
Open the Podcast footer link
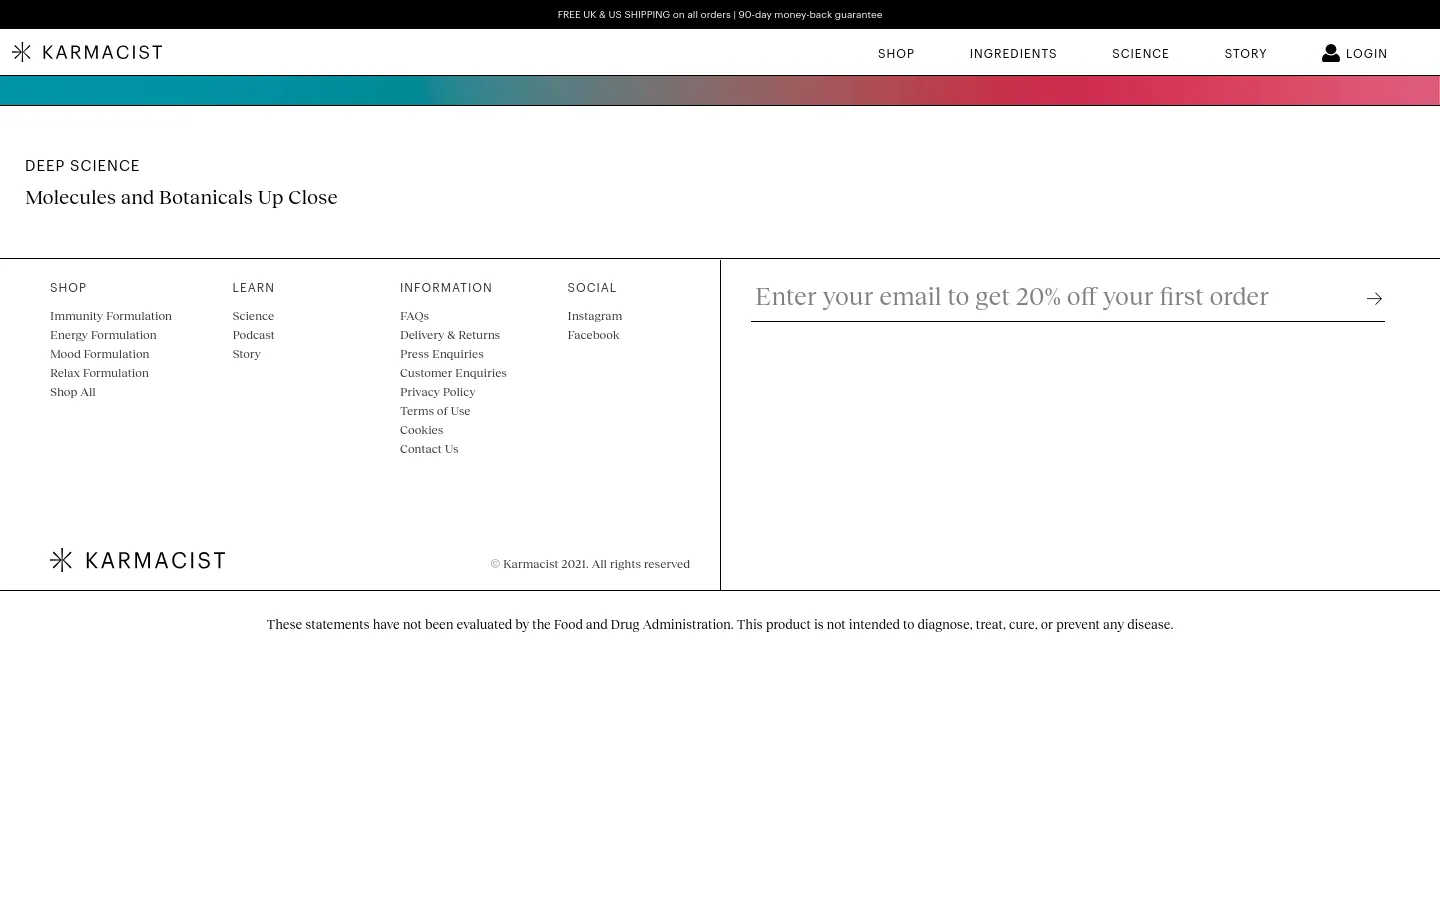coord(253,335)
